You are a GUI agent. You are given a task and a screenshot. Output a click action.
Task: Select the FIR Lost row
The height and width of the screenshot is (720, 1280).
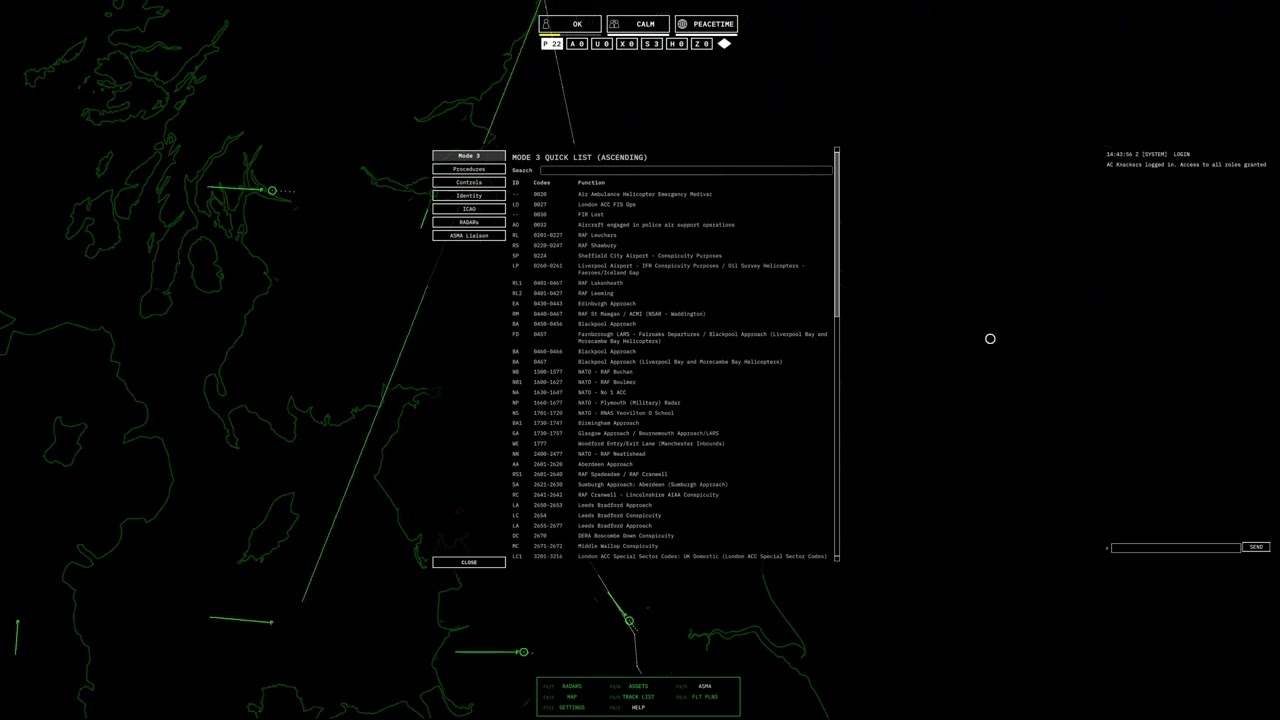point(671,214)
